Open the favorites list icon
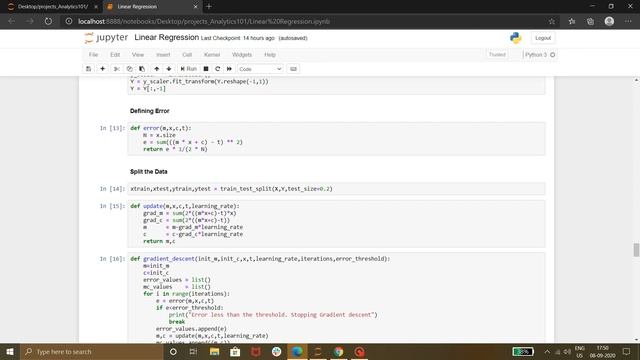This screenshot has height=360, width=640. click(x=572, y=21)
